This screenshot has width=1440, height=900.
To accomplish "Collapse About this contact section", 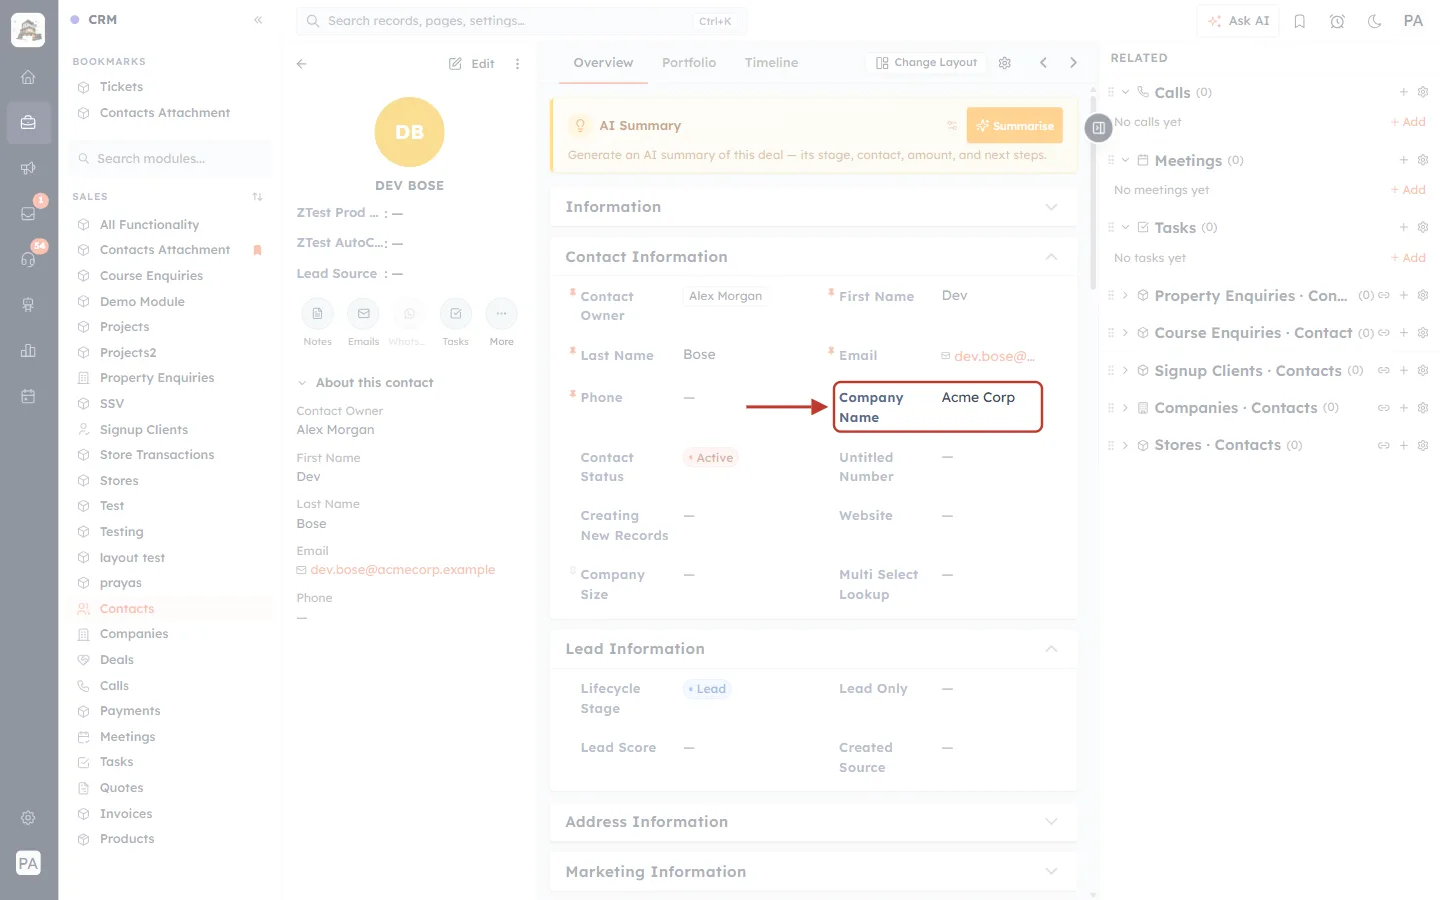I will pos(302,383).
